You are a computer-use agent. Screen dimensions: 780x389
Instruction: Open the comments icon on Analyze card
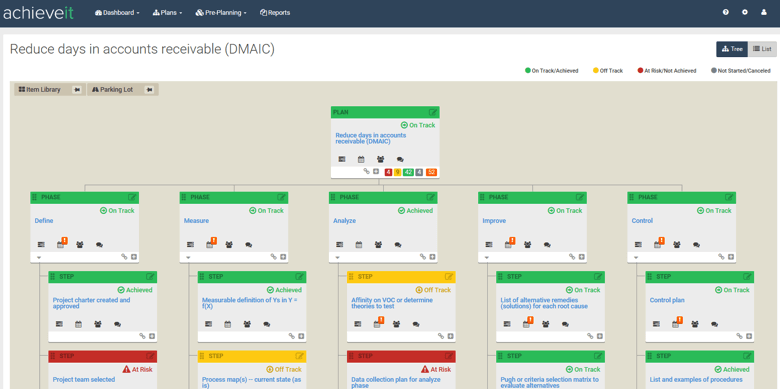[x=397, y=245]
